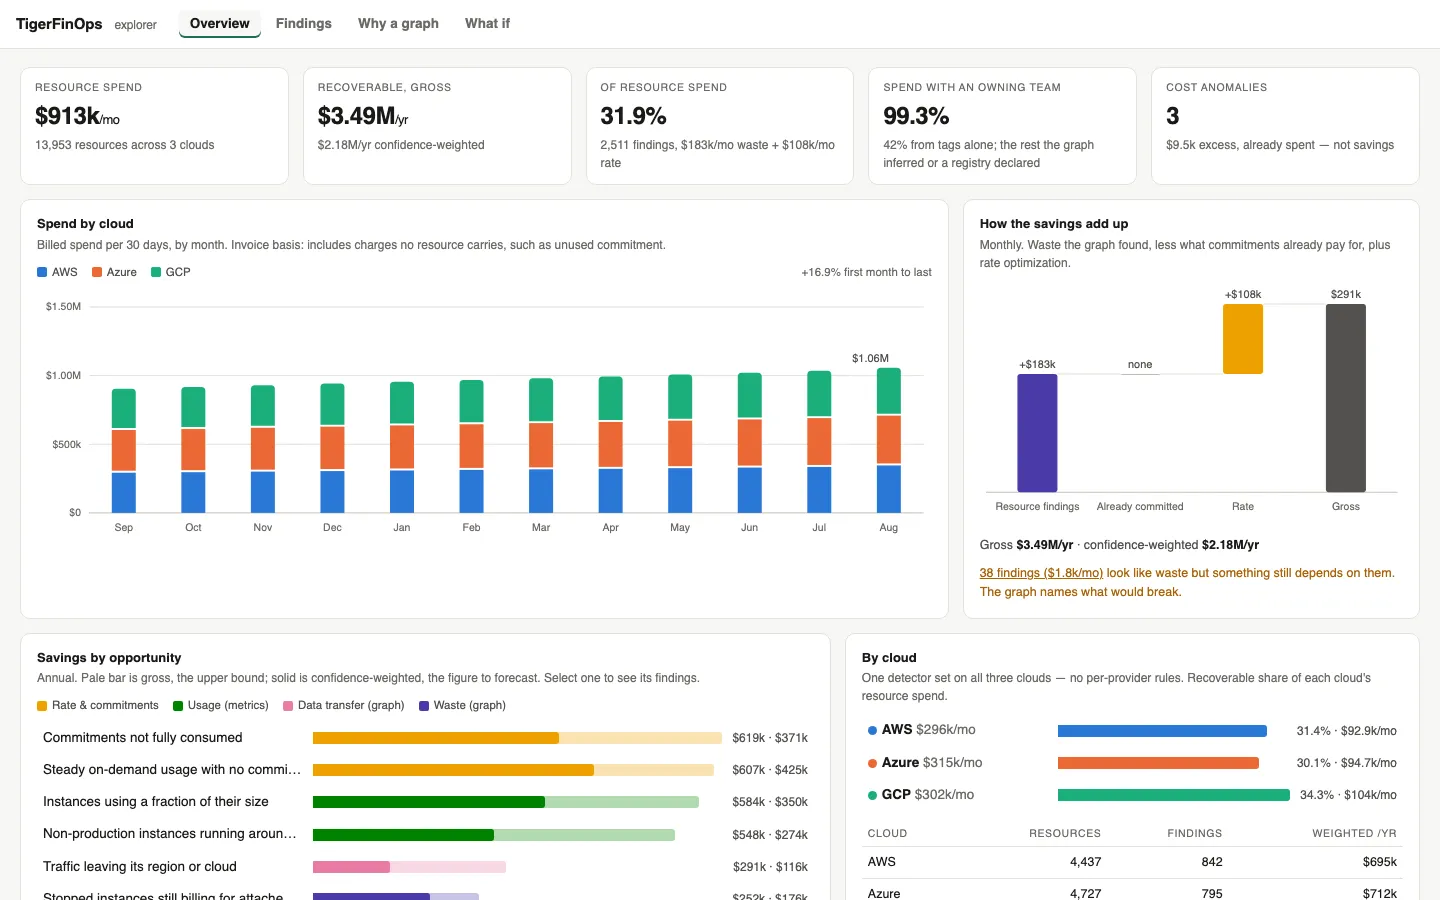This screenshot has height=900, width=1440.
Task: Click the TigerFinOps logo text
Action: (x=59, y=24)
